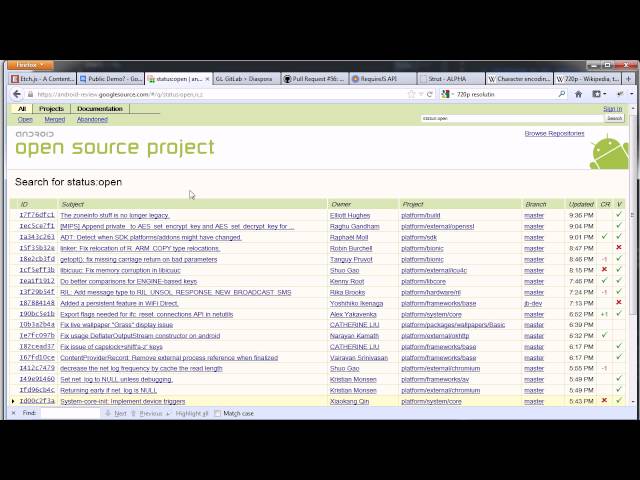
Task: Open owner Raphael Moll
Action: point(349,237)
